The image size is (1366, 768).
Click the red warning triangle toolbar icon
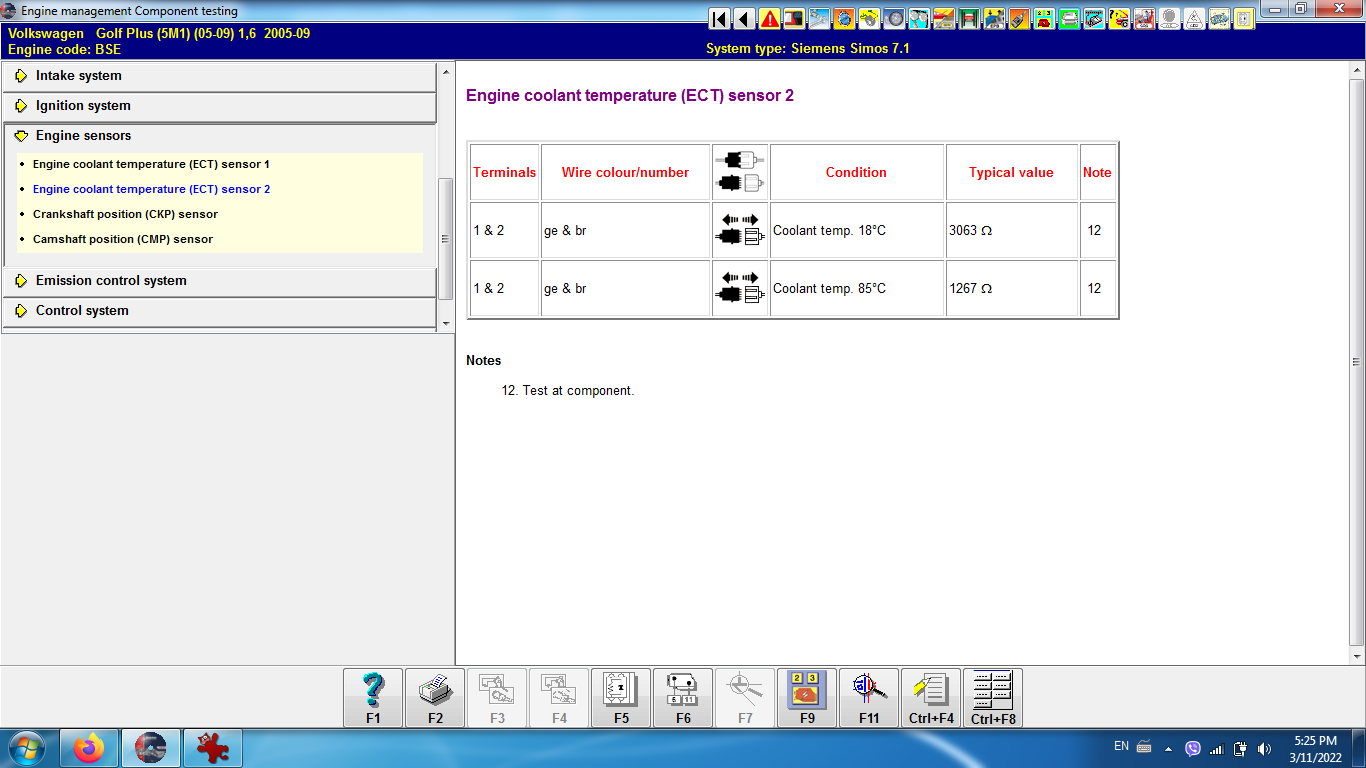point(769,18)
